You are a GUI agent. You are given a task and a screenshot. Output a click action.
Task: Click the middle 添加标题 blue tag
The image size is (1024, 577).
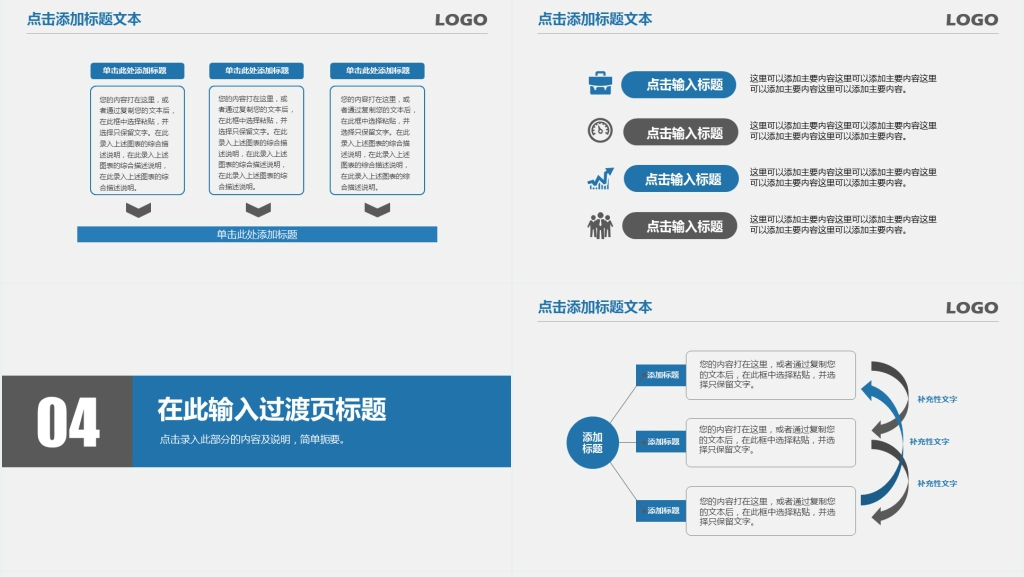click(x=660, y=442)
